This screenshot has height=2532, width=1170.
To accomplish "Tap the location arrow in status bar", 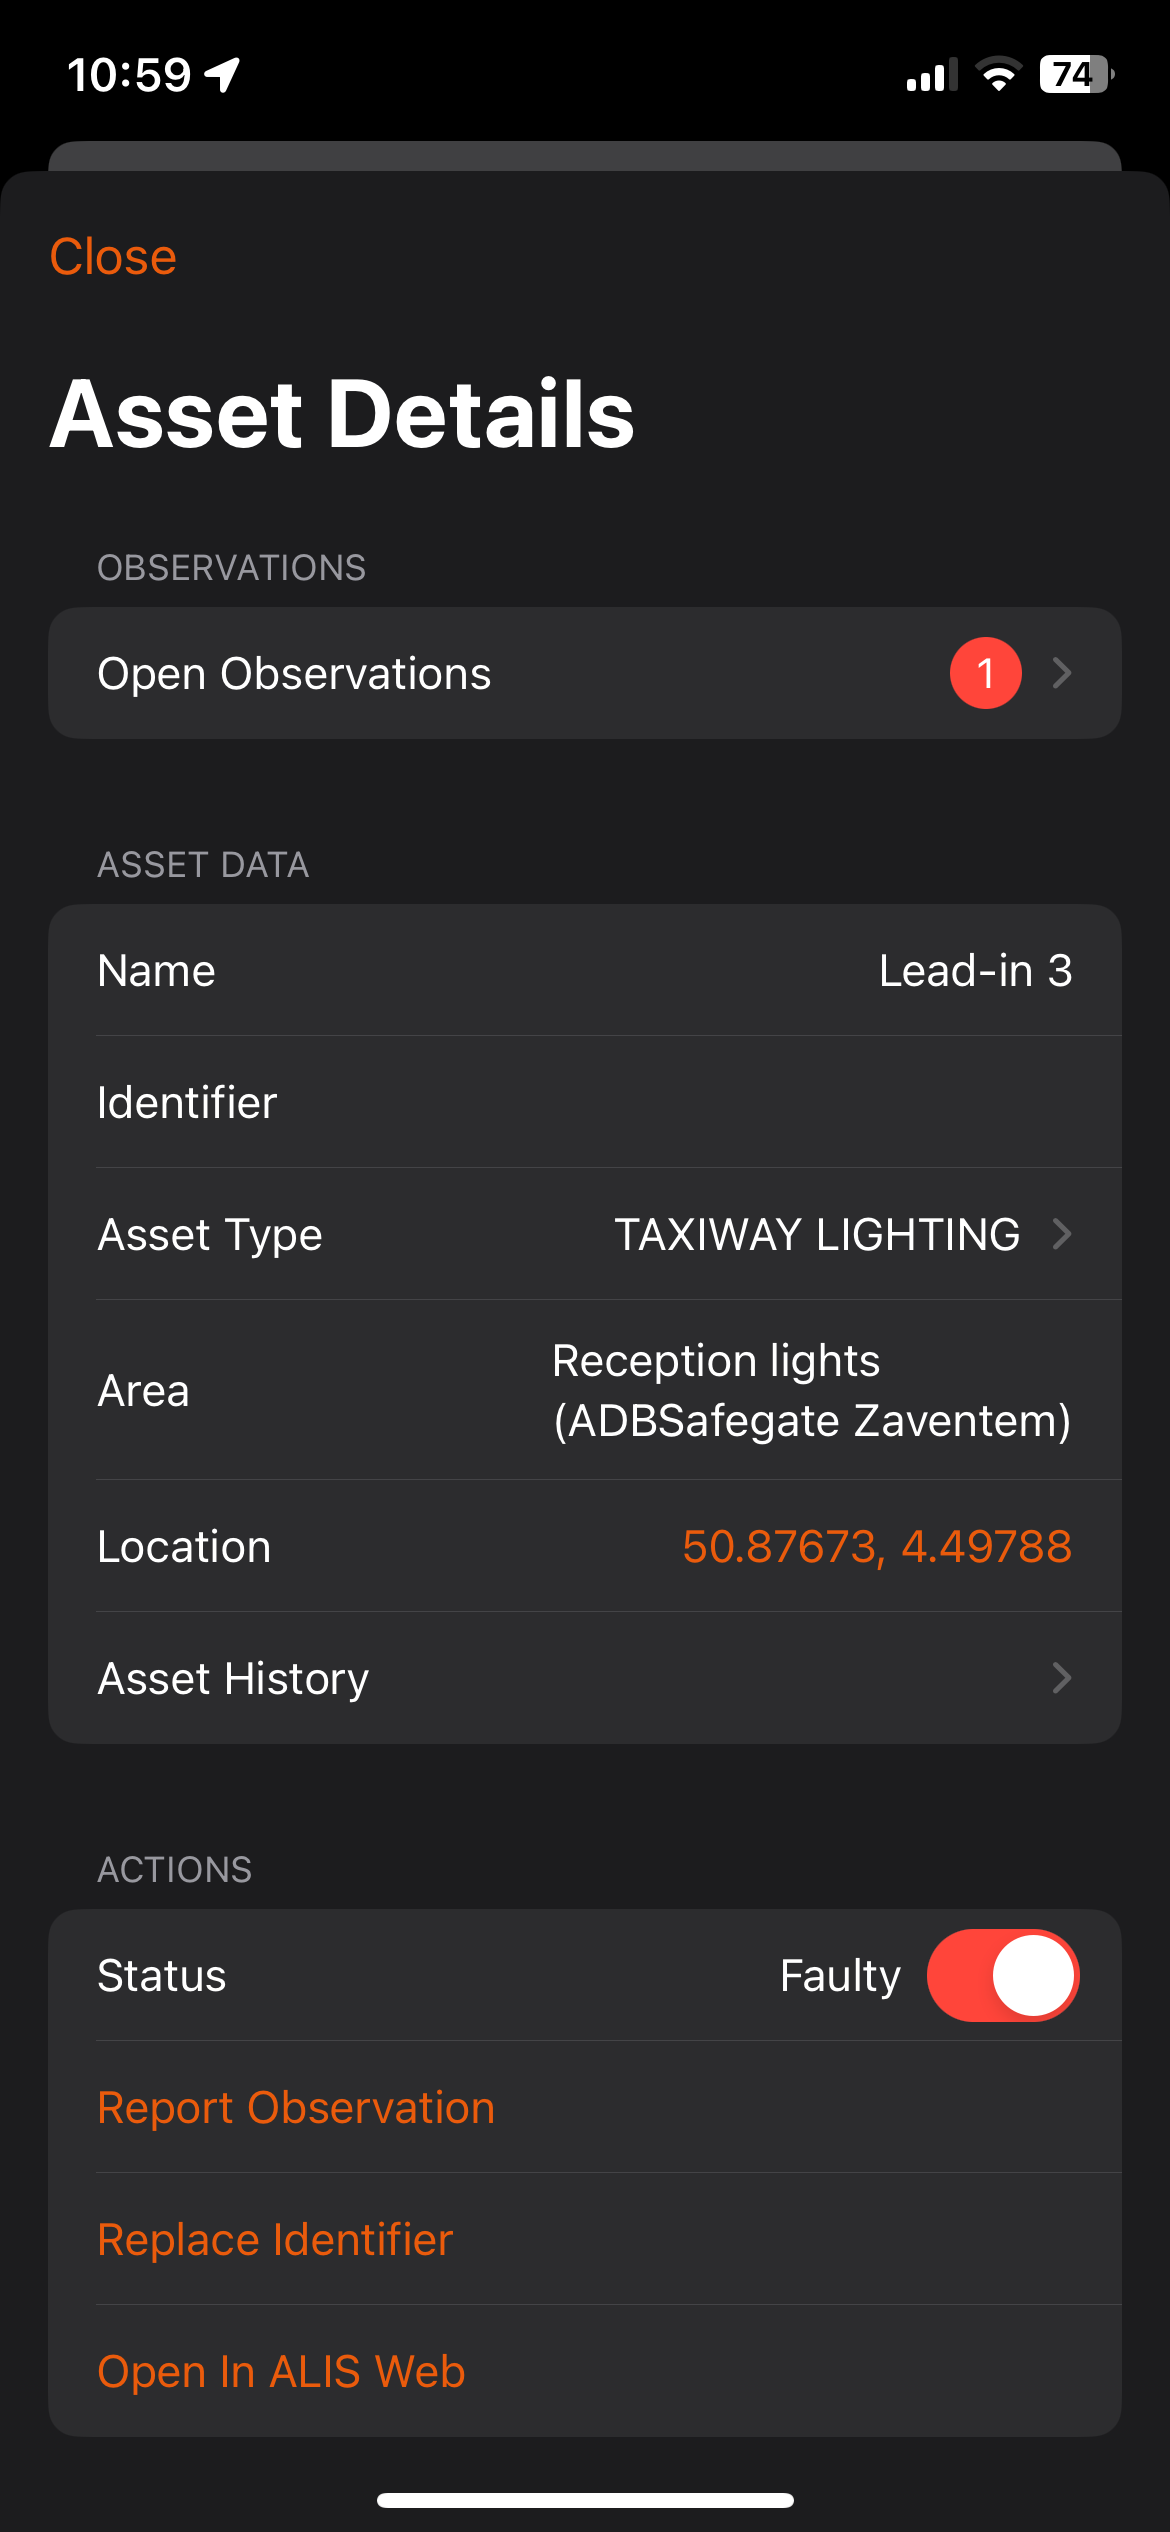I will [222, 74].
